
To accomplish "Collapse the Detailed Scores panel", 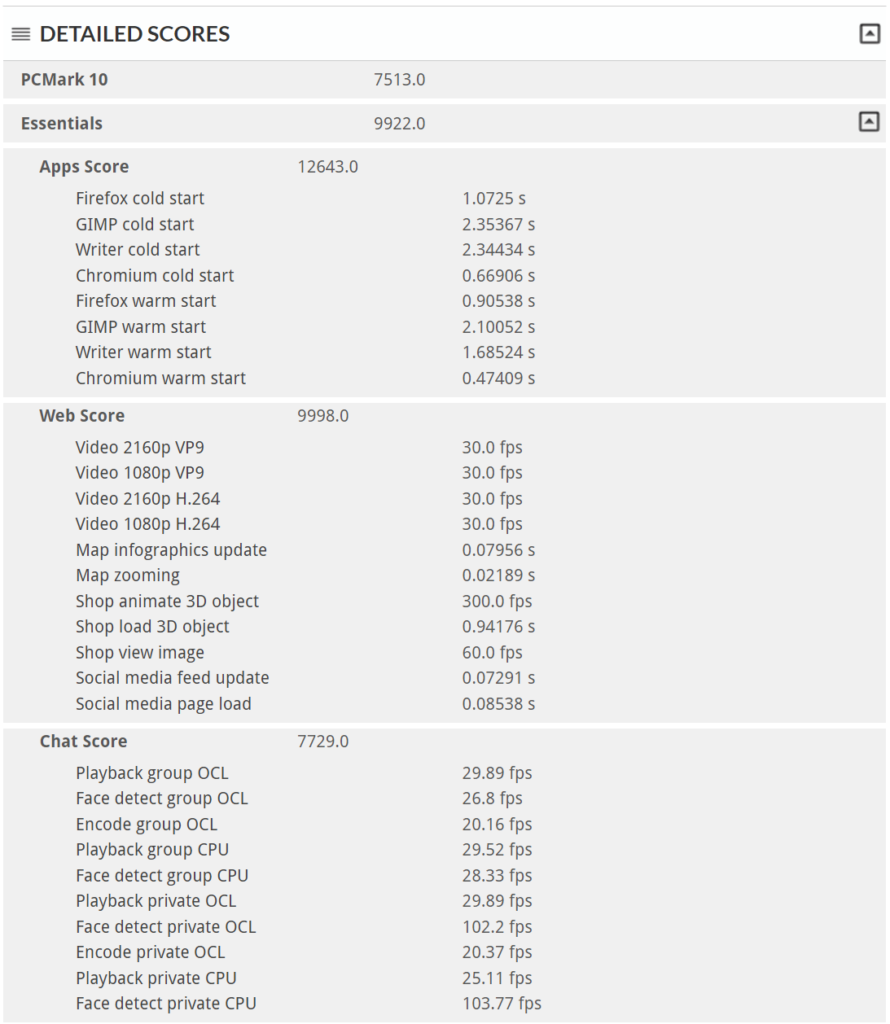I will [x=868, y=34].
